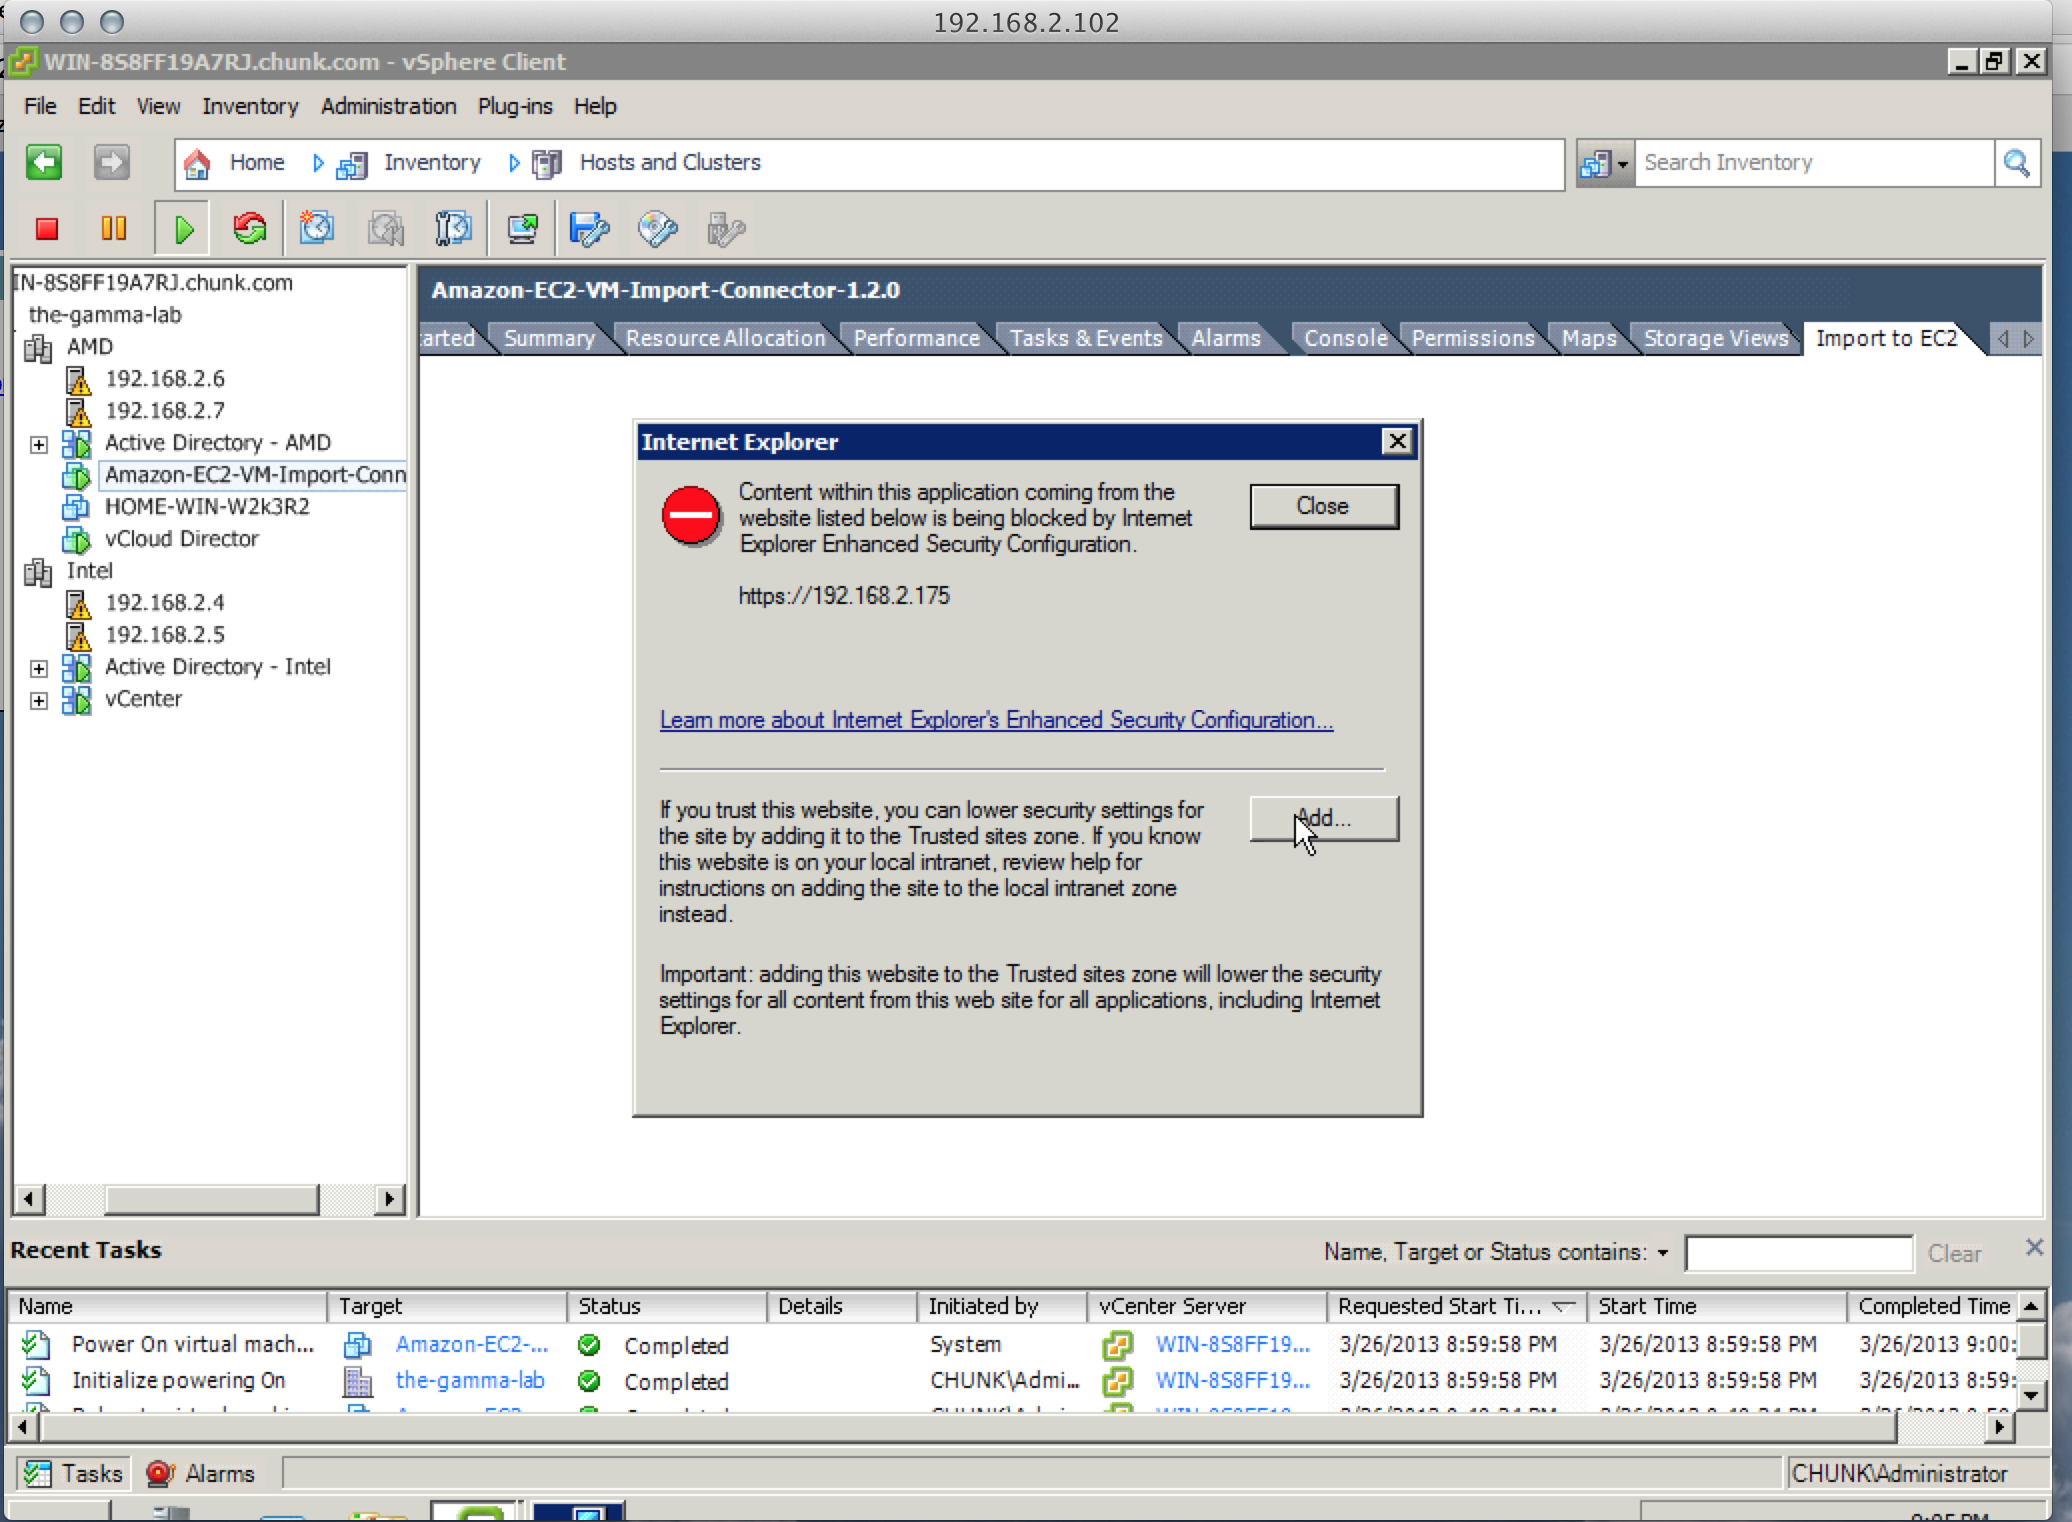Click the green Back navigation arrow
Viewport: 2072px width, 1522px height.
pyautogui.click(x=44, y=162)
